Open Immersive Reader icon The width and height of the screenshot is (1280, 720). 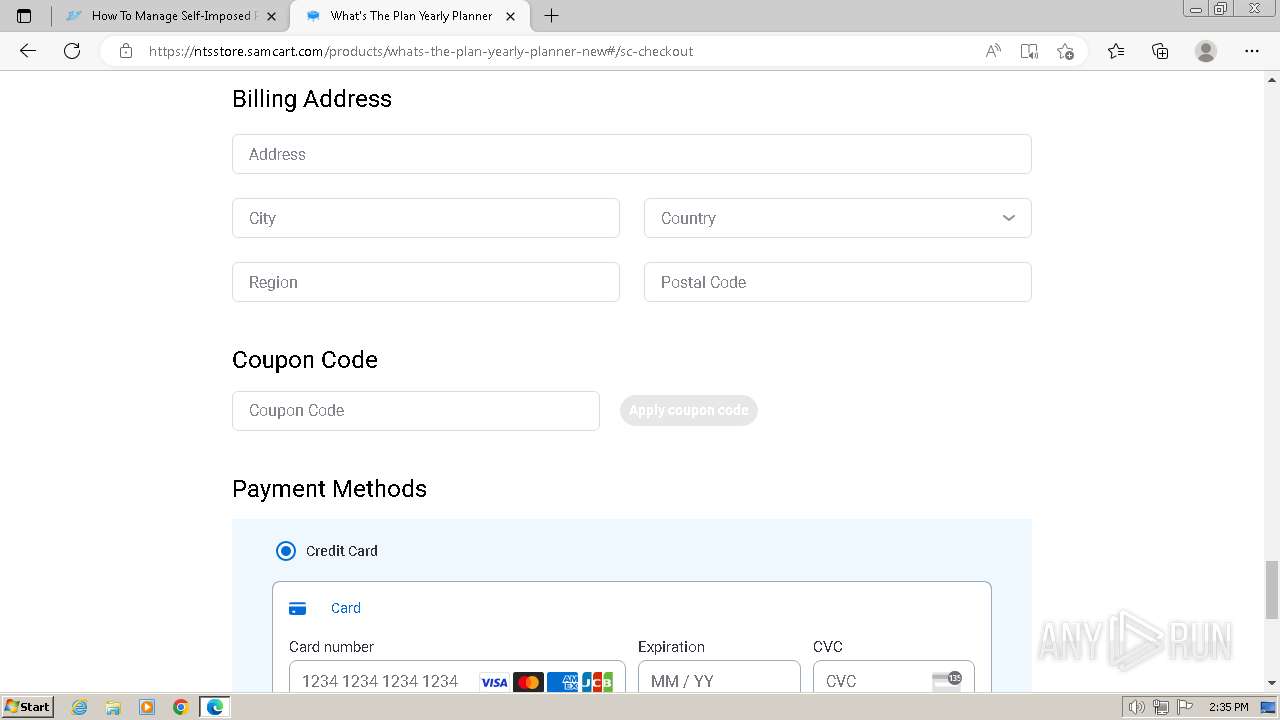[x=1029, y=51]
